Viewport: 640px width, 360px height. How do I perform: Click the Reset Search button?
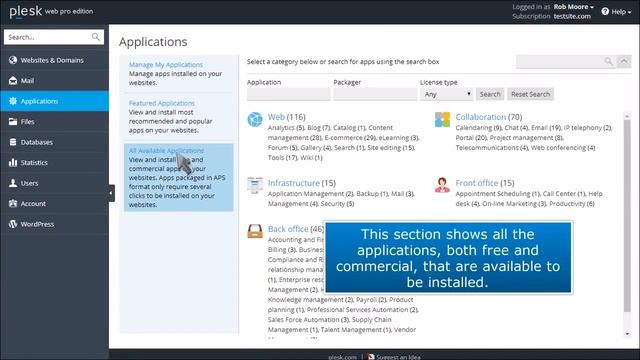[530, 94]
